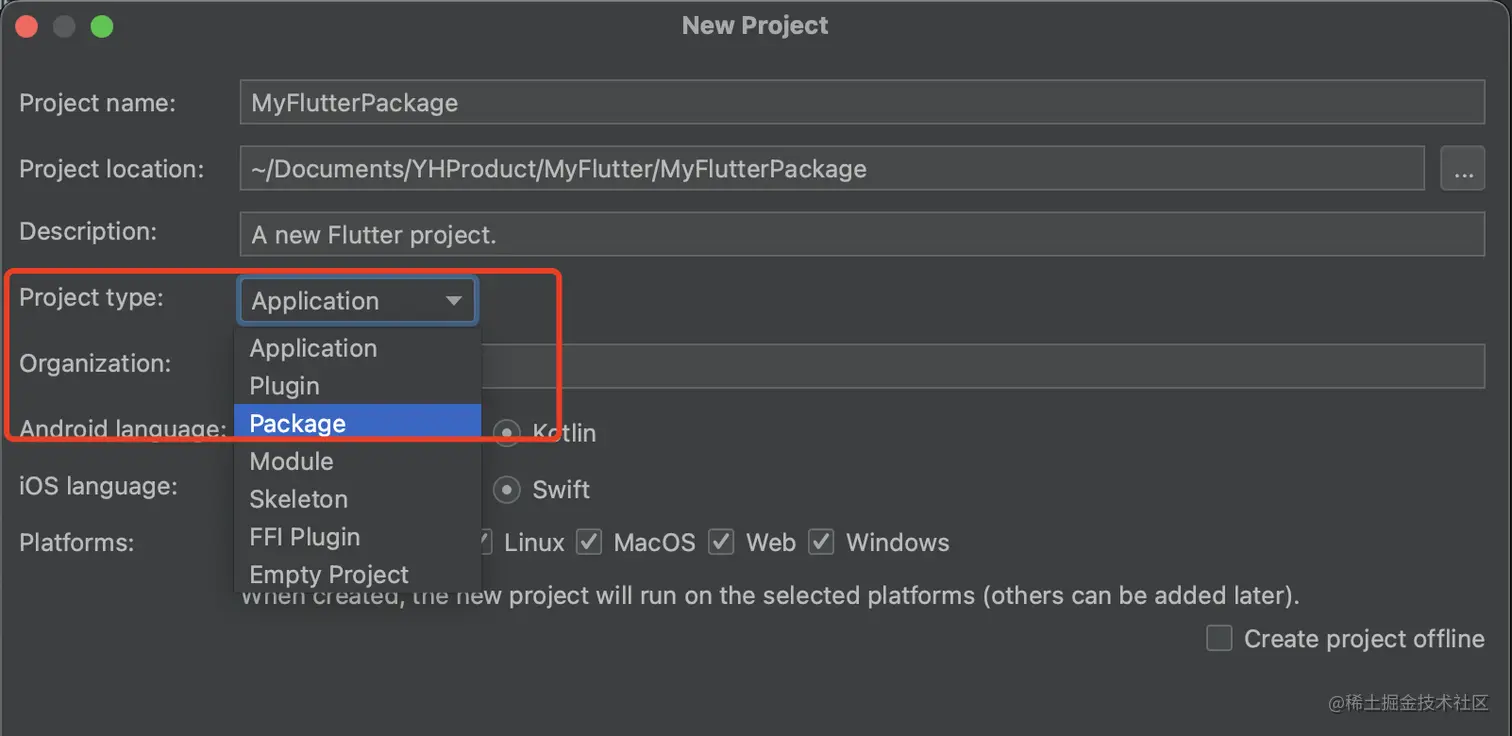
Task: Uncheck the MacOS platform checkbox
Action: [x=589, y=543]
